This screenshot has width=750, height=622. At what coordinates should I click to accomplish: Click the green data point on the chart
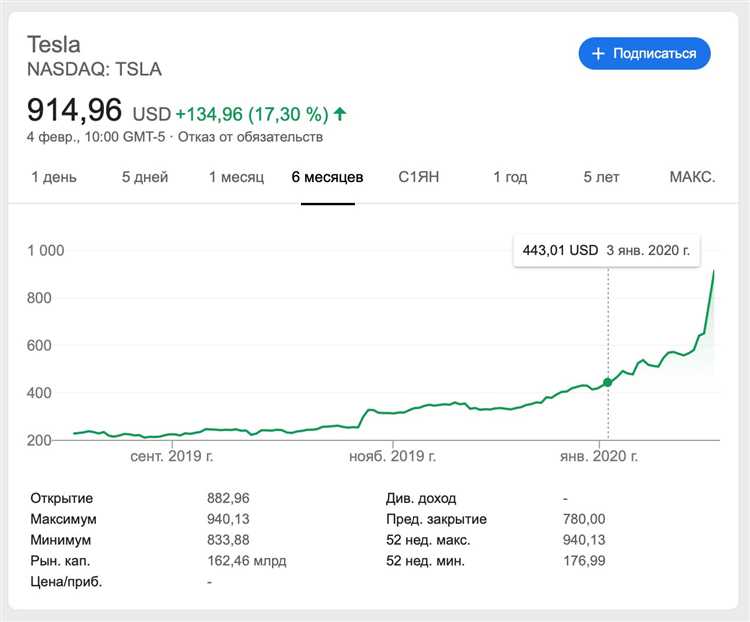point(607,382)
